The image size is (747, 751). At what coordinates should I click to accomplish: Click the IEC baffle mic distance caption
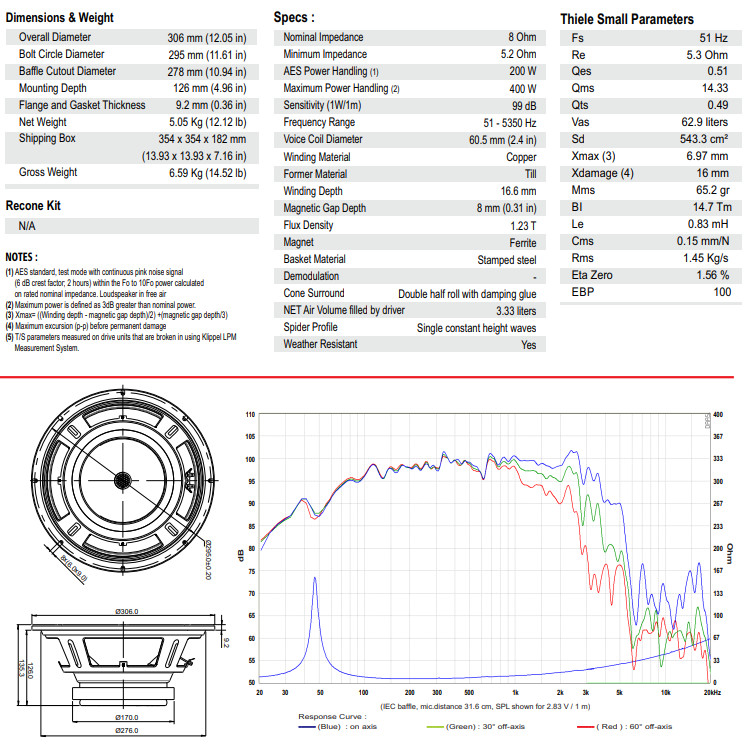486,706
